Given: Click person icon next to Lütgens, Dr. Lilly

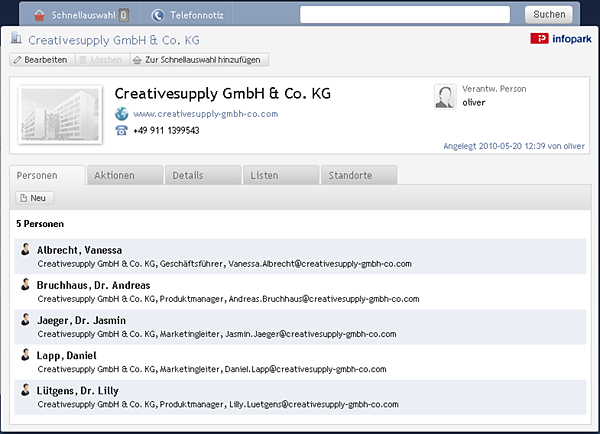Looking at the screenshot, I should coord(26,390).
